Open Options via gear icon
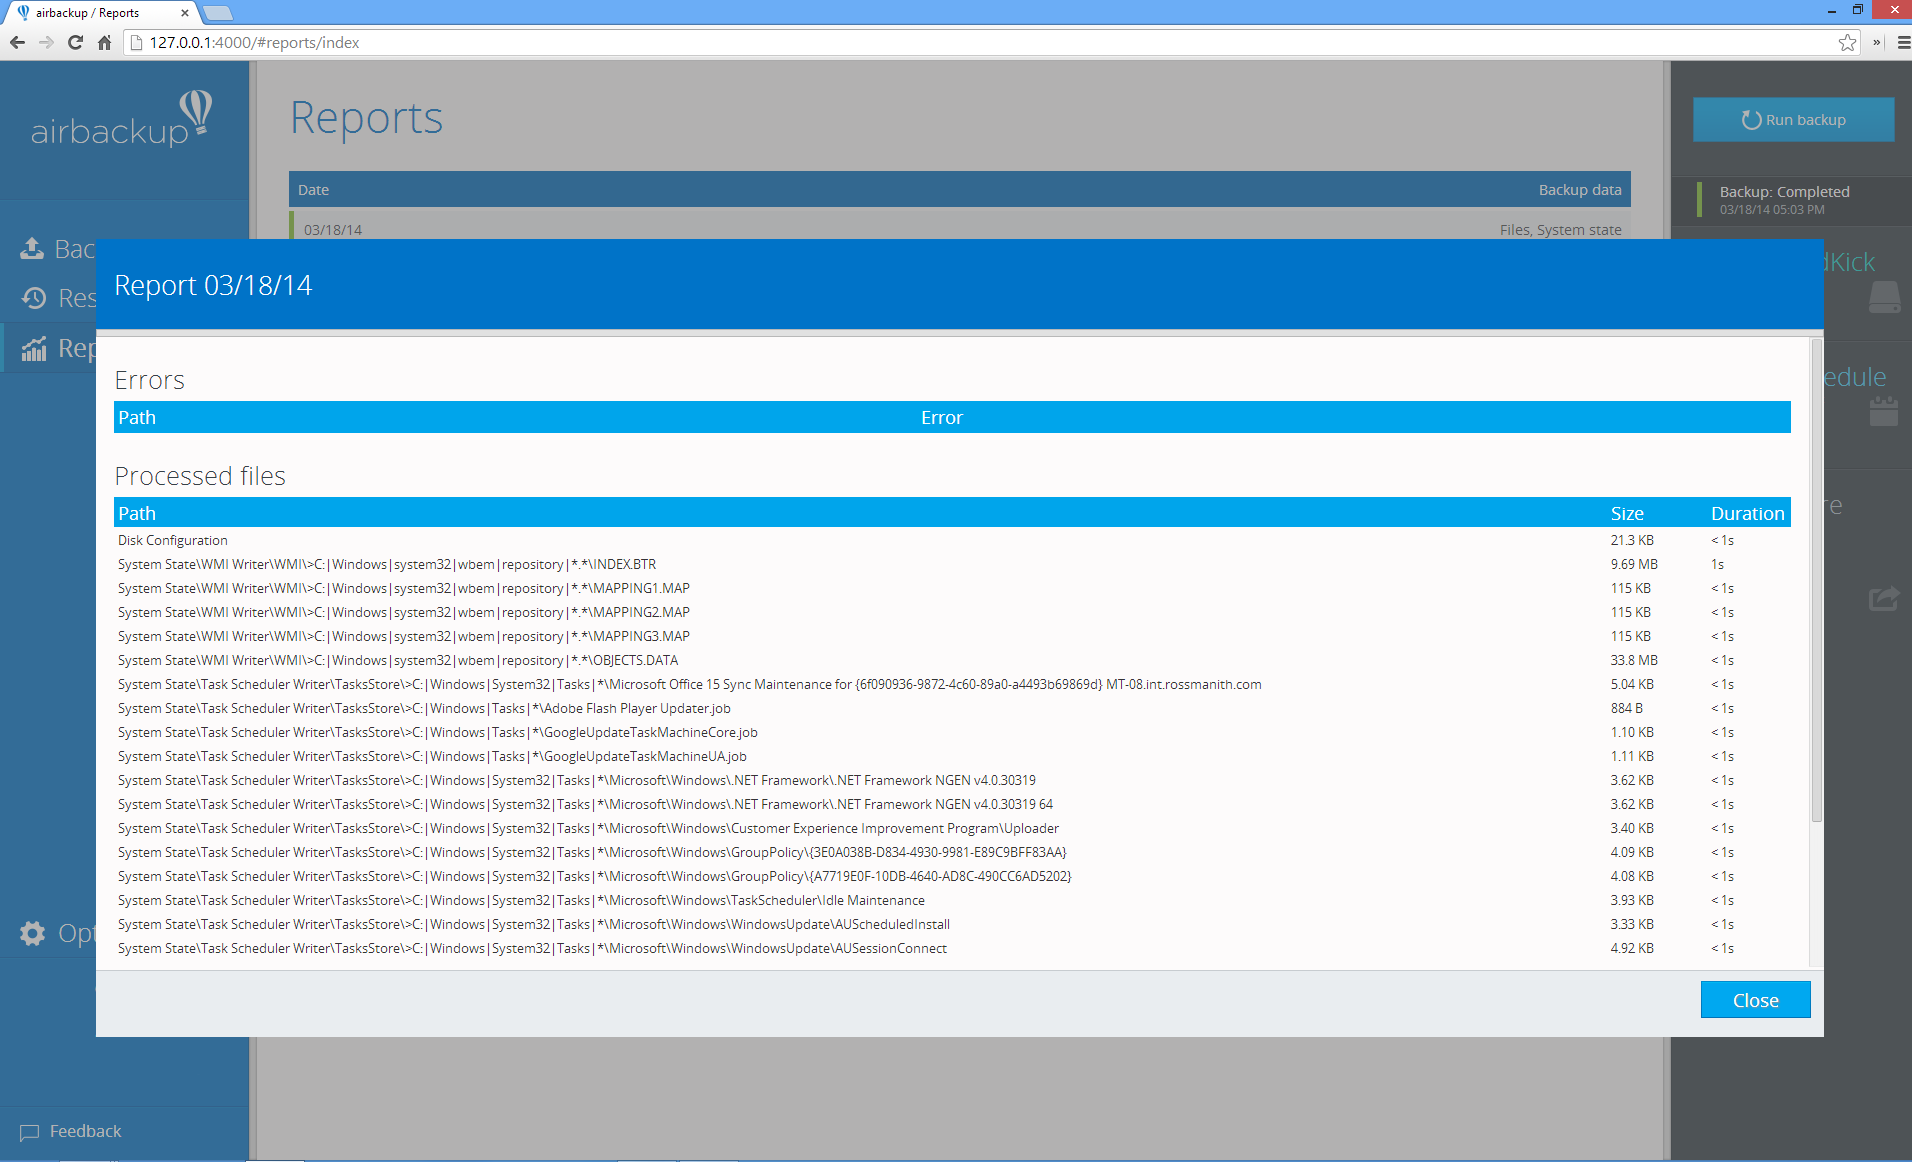This screenshot has height=1162, width=1912. [x=32, y=933]
